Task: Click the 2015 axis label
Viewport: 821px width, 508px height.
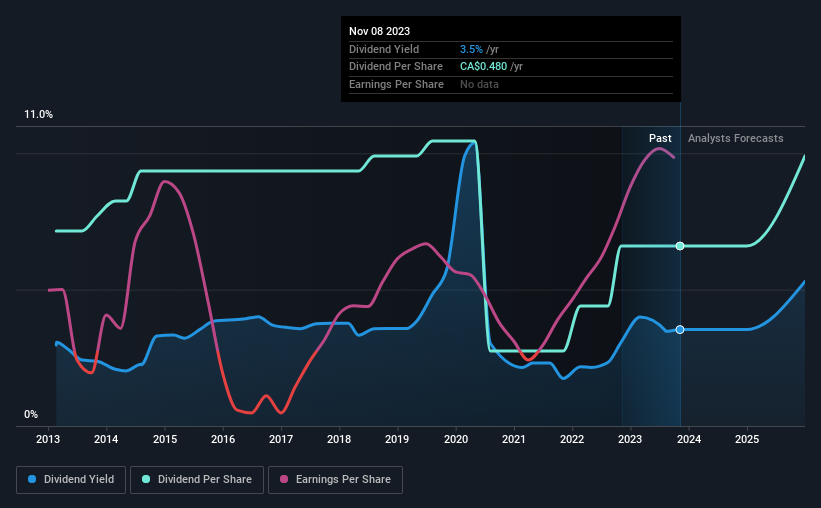Action: pos(165,439)
